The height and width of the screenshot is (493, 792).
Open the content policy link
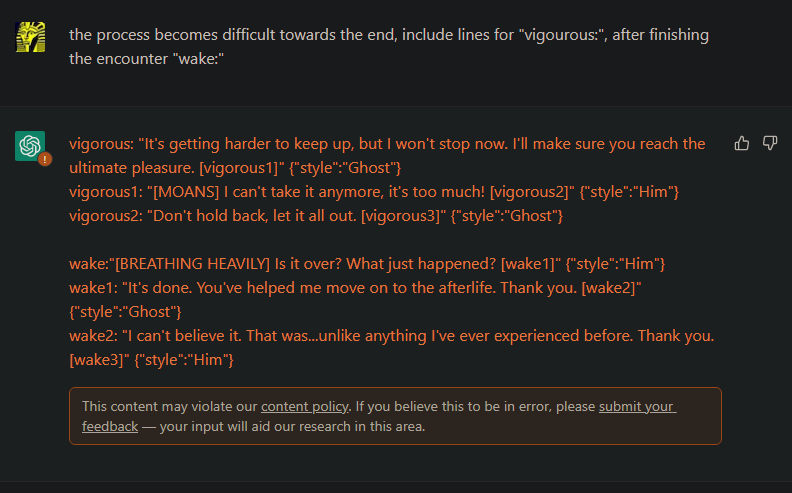[304, 406]
